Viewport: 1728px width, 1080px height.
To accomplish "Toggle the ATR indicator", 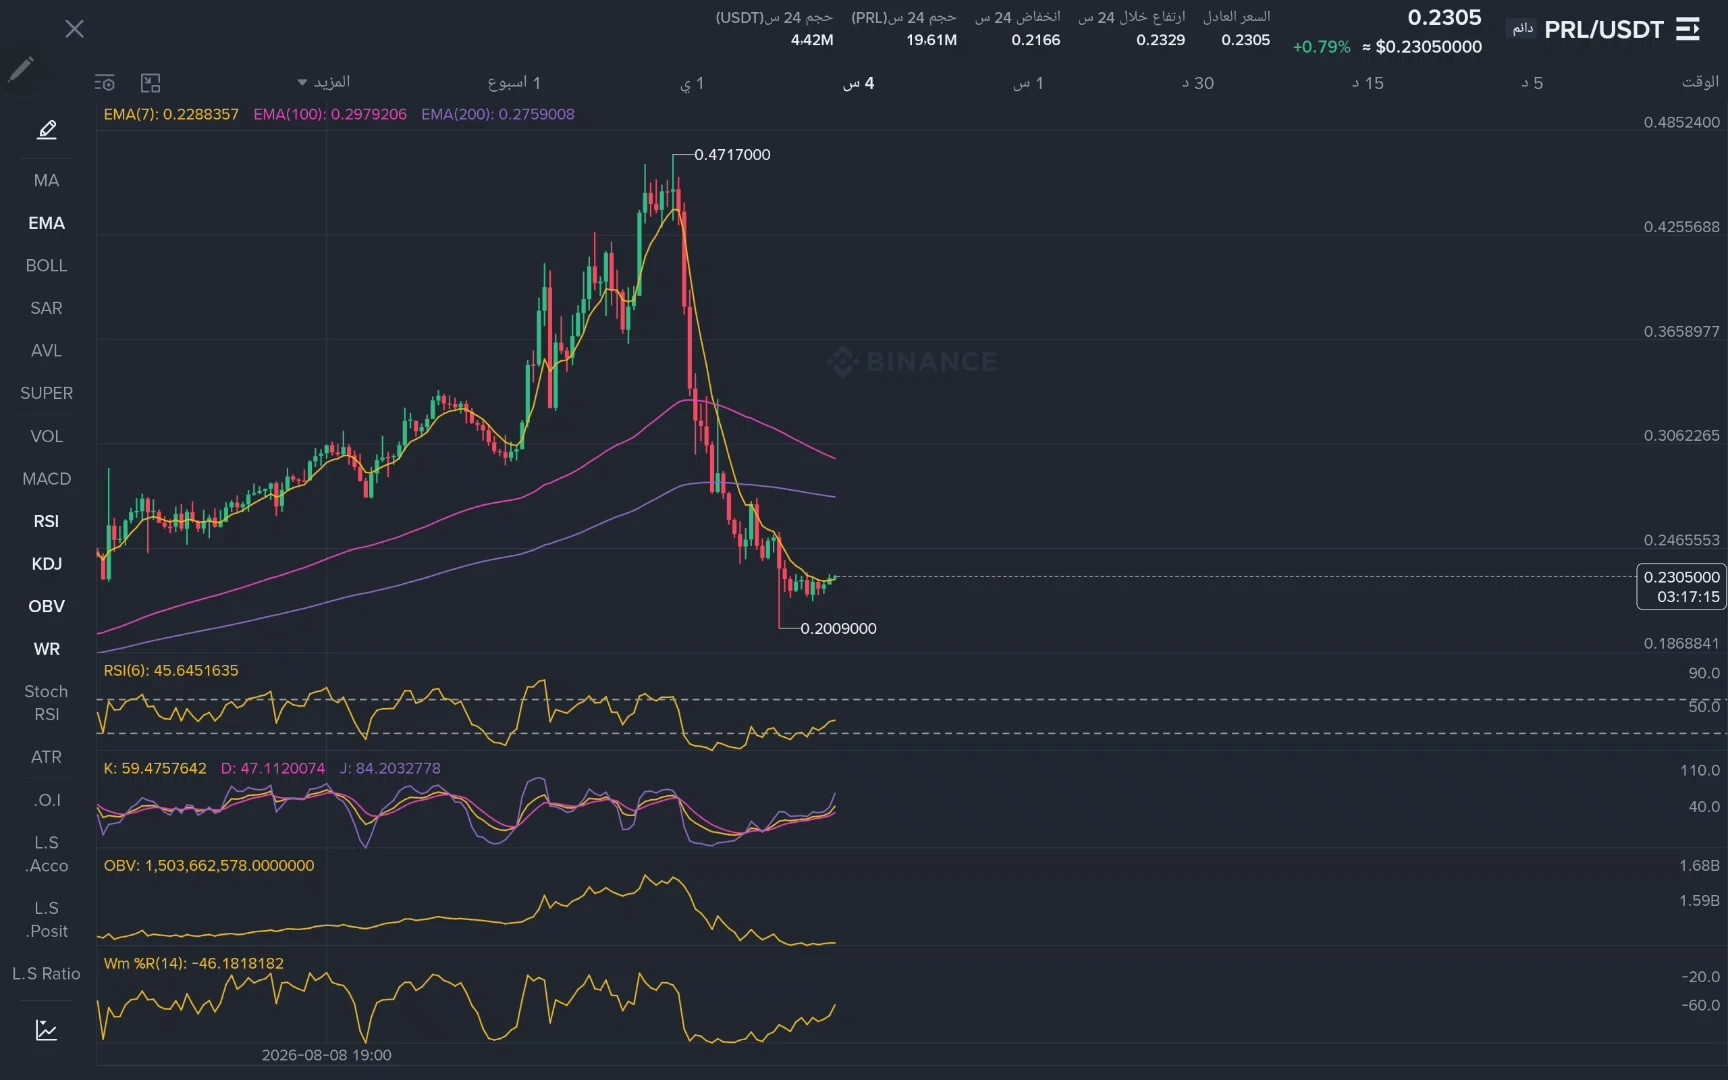I will click(47, 757).
